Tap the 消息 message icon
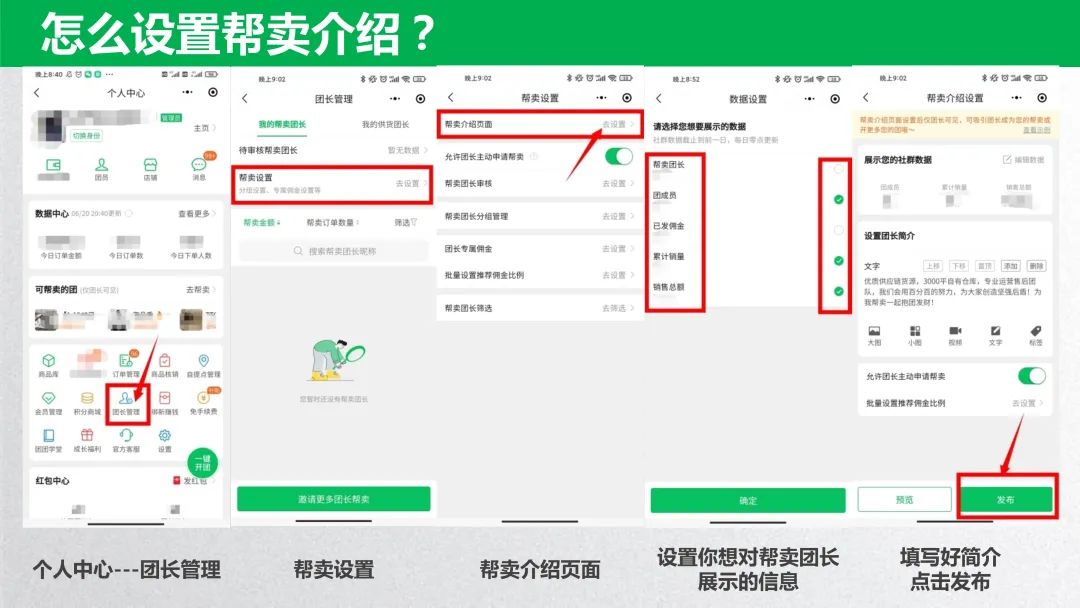Viewport: 1080px width, 608px height. 199,166
